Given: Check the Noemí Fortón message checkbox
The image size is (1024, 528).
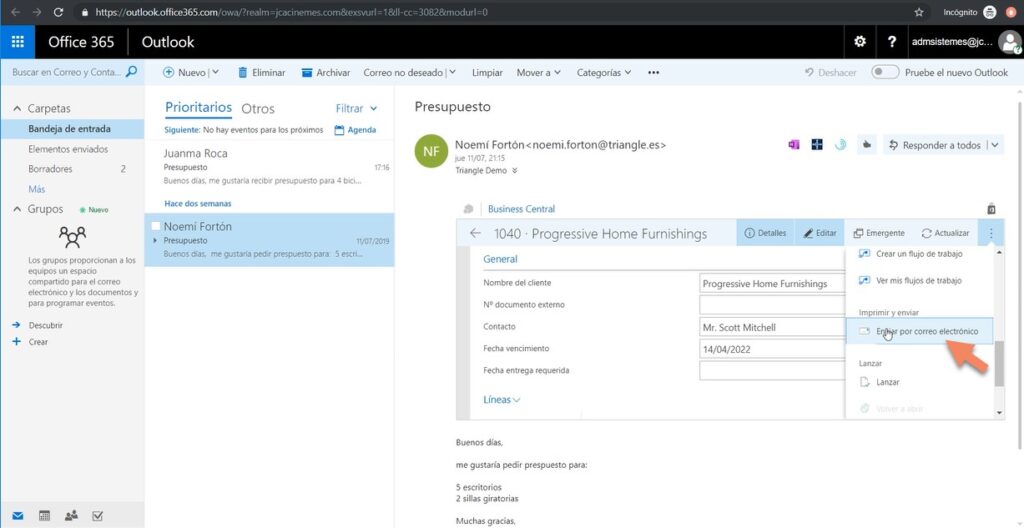Looking at the screenshot, I should tap(155, 227).
